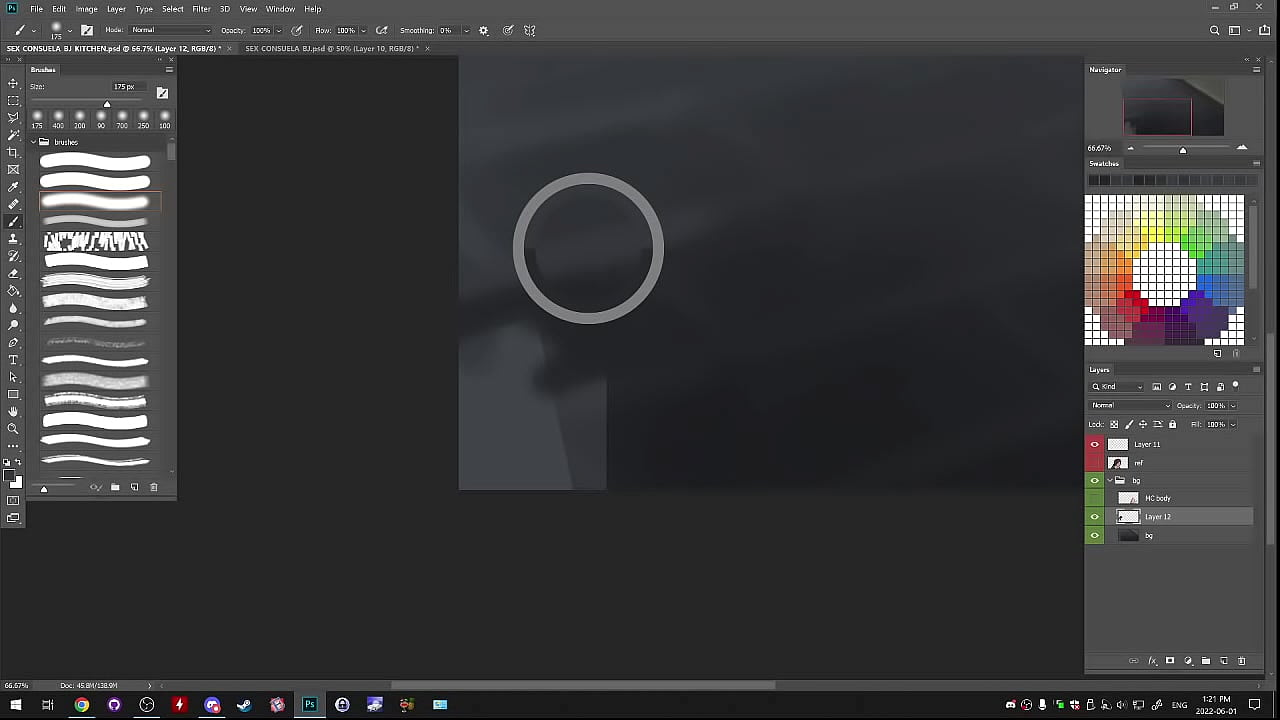Screen dimensions: 1280x720
Task: Select the Crop tool
Action: click(13, 152)
